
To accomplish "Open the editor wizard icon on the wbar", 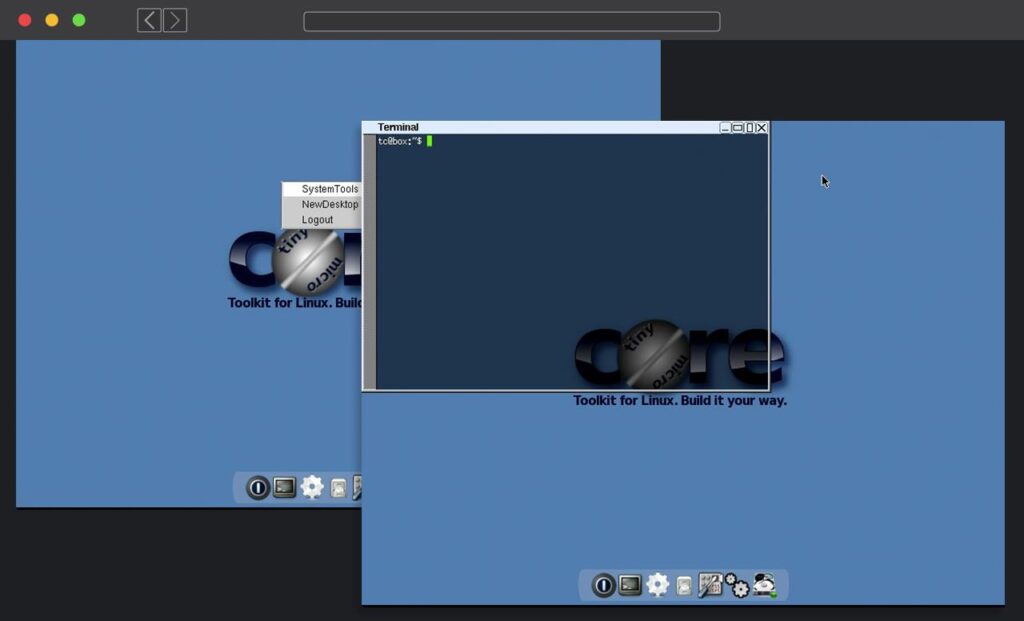I will [710, 585].
